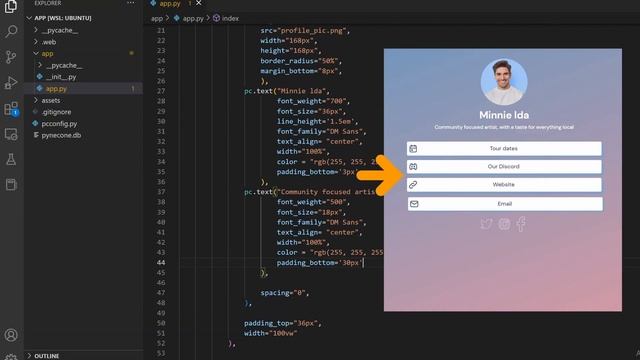The width and height of the screenshot is (640, 360).
Task: Open the Testing flask view
Action: [11, 159]
